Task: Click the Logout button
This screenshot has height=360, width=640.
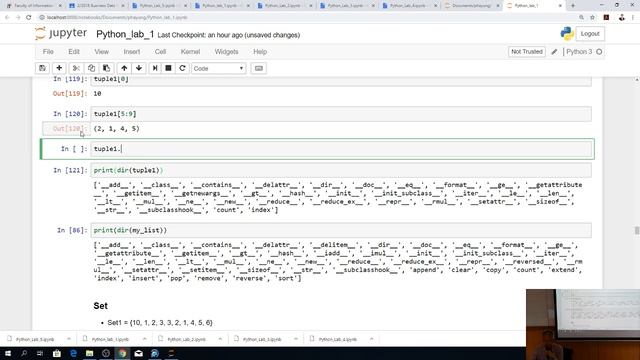Action: pyautogui.click(x=590, y=34)
